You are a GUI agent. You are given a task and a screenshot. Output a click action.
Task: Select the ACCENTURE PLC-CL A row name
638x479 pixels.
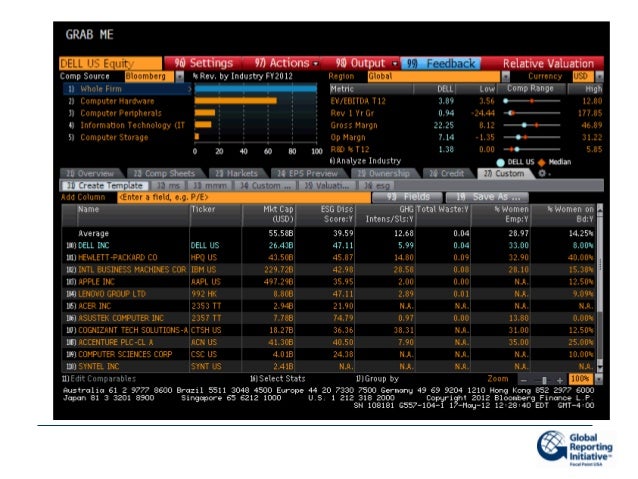point(116,342)
